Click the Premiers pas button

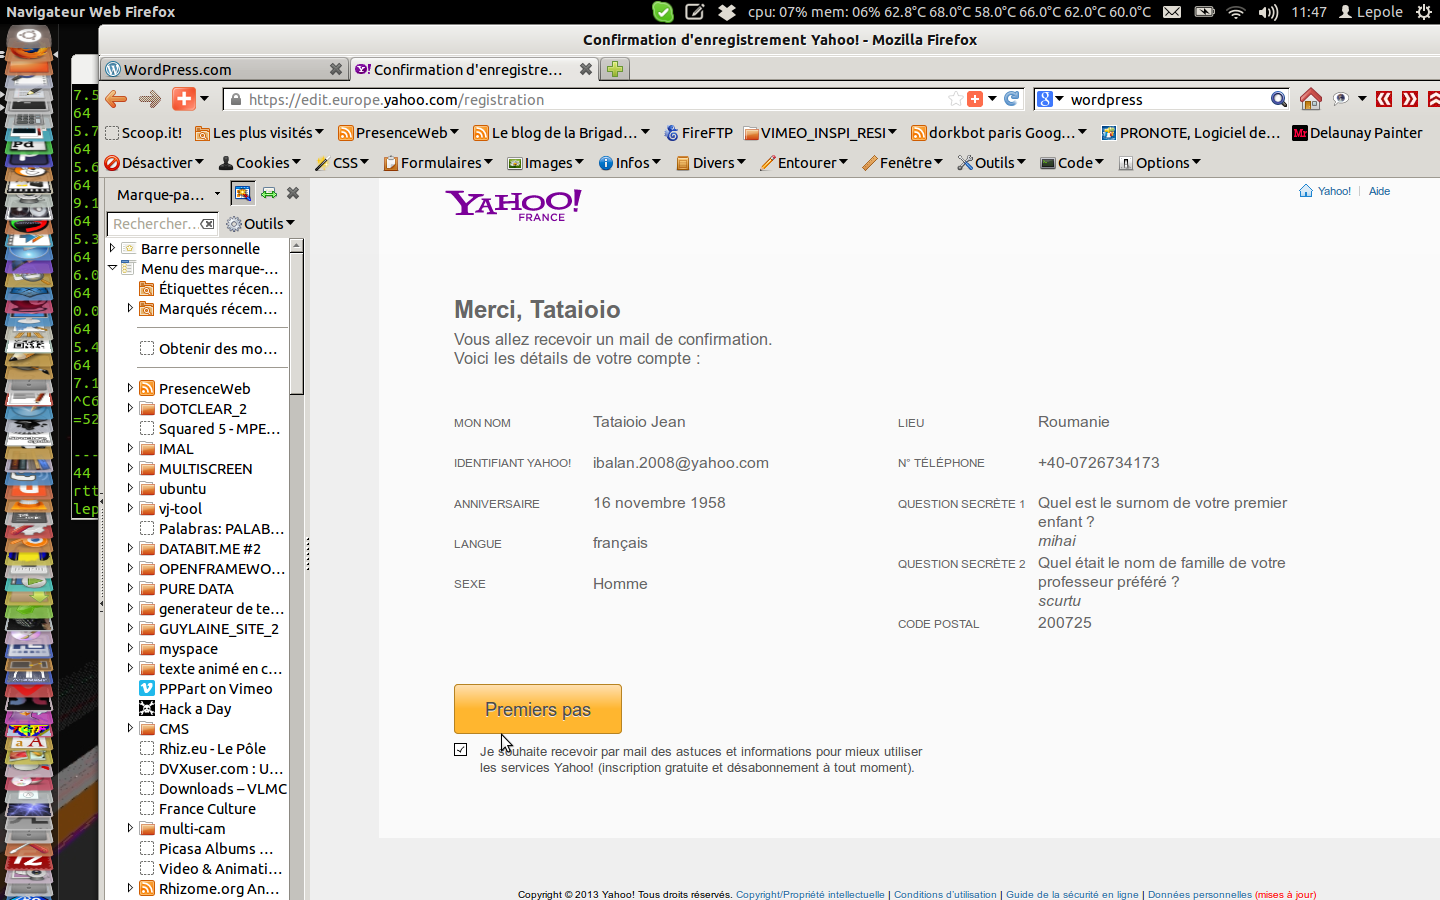[538, 709]
